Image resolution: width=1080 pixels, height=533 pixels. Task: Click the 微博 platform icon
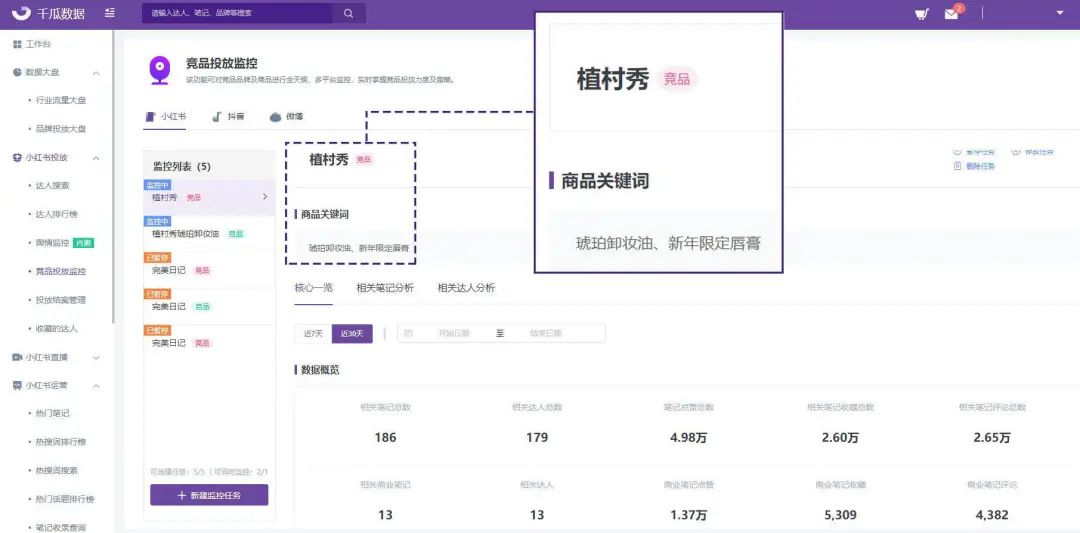click(276, 116)
